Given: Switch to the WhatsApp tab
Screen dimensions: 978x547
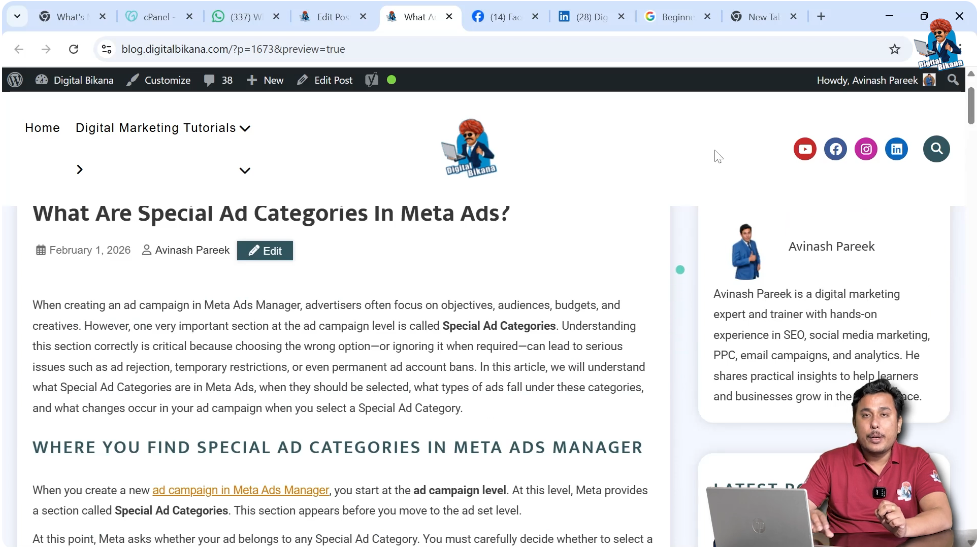Looking at the screenshot, I should pos(246,17).
